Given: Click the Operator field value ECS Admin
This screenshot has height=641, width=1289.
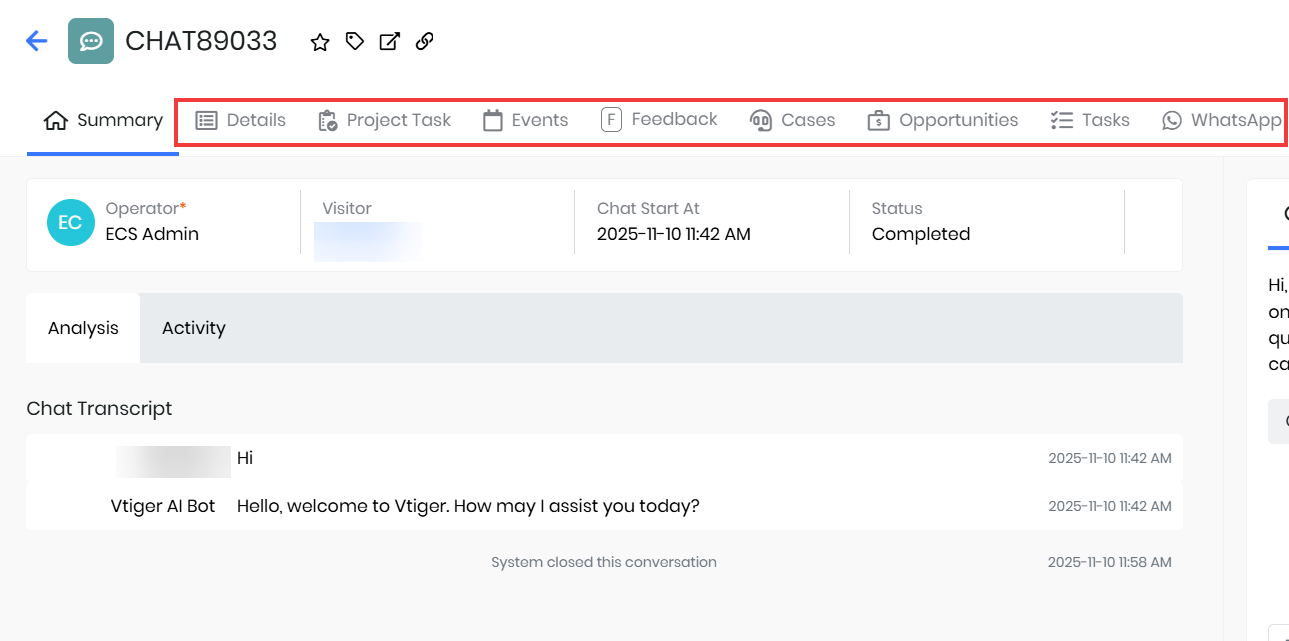Looking at the screenshot, I should [x=152, y=234].
